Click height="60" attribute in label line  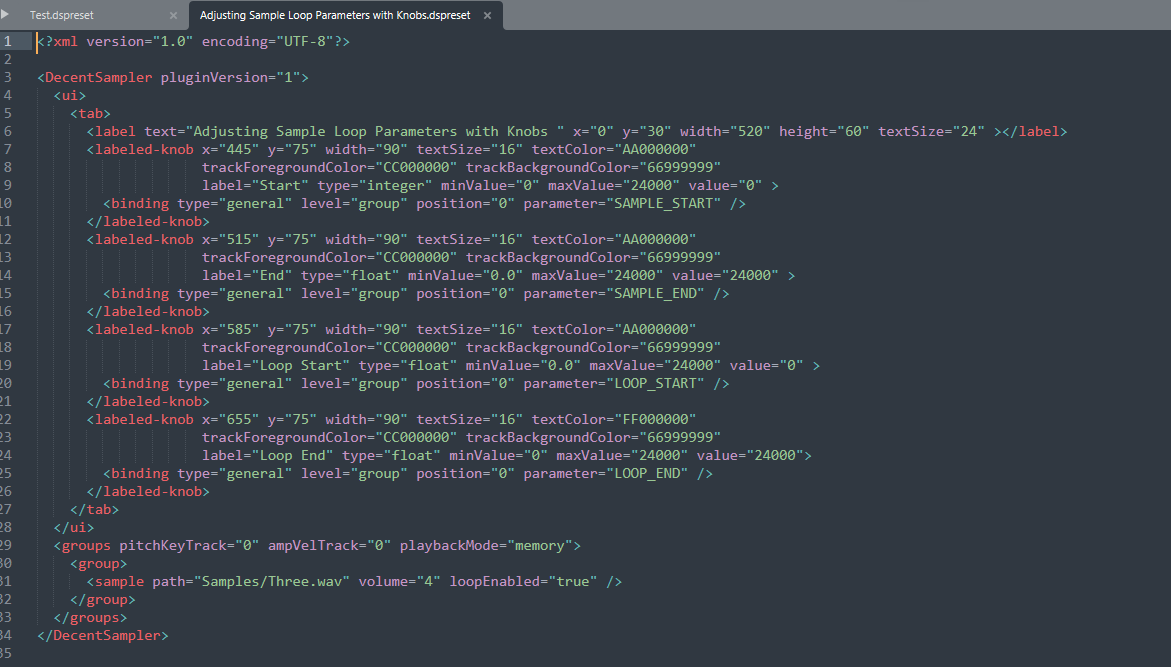pyautogui.click(x=824, y=131)
